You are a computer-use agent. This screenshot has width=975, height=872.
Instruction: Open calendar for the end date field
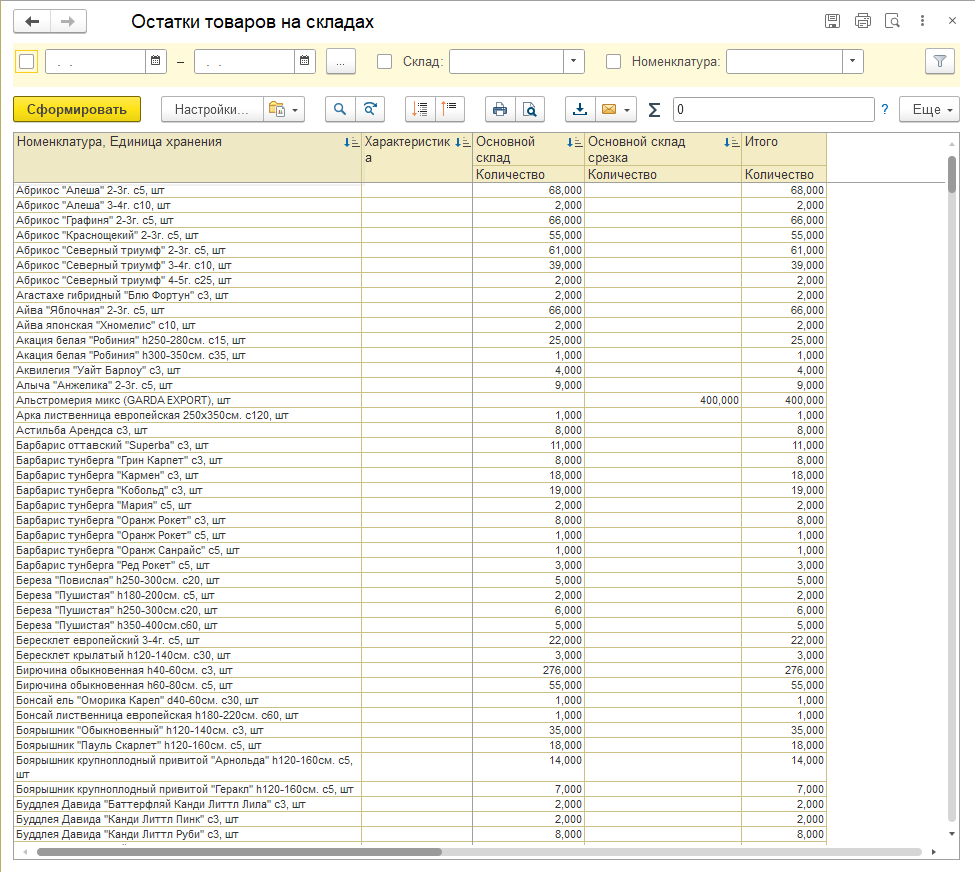pos(305,61)
